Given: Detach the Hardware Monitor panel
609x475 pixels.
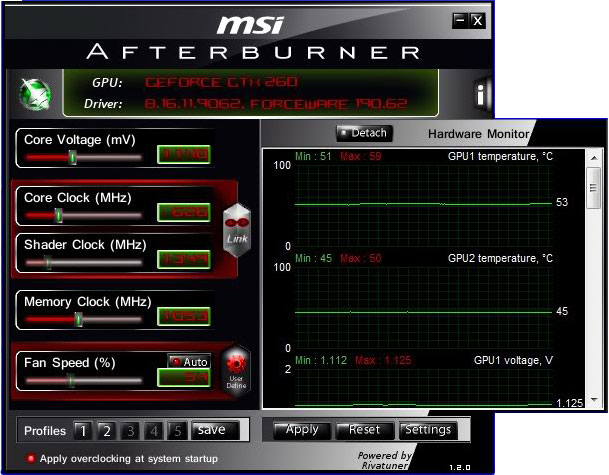Looking at the screenshot, I should (x=364, y=133).
